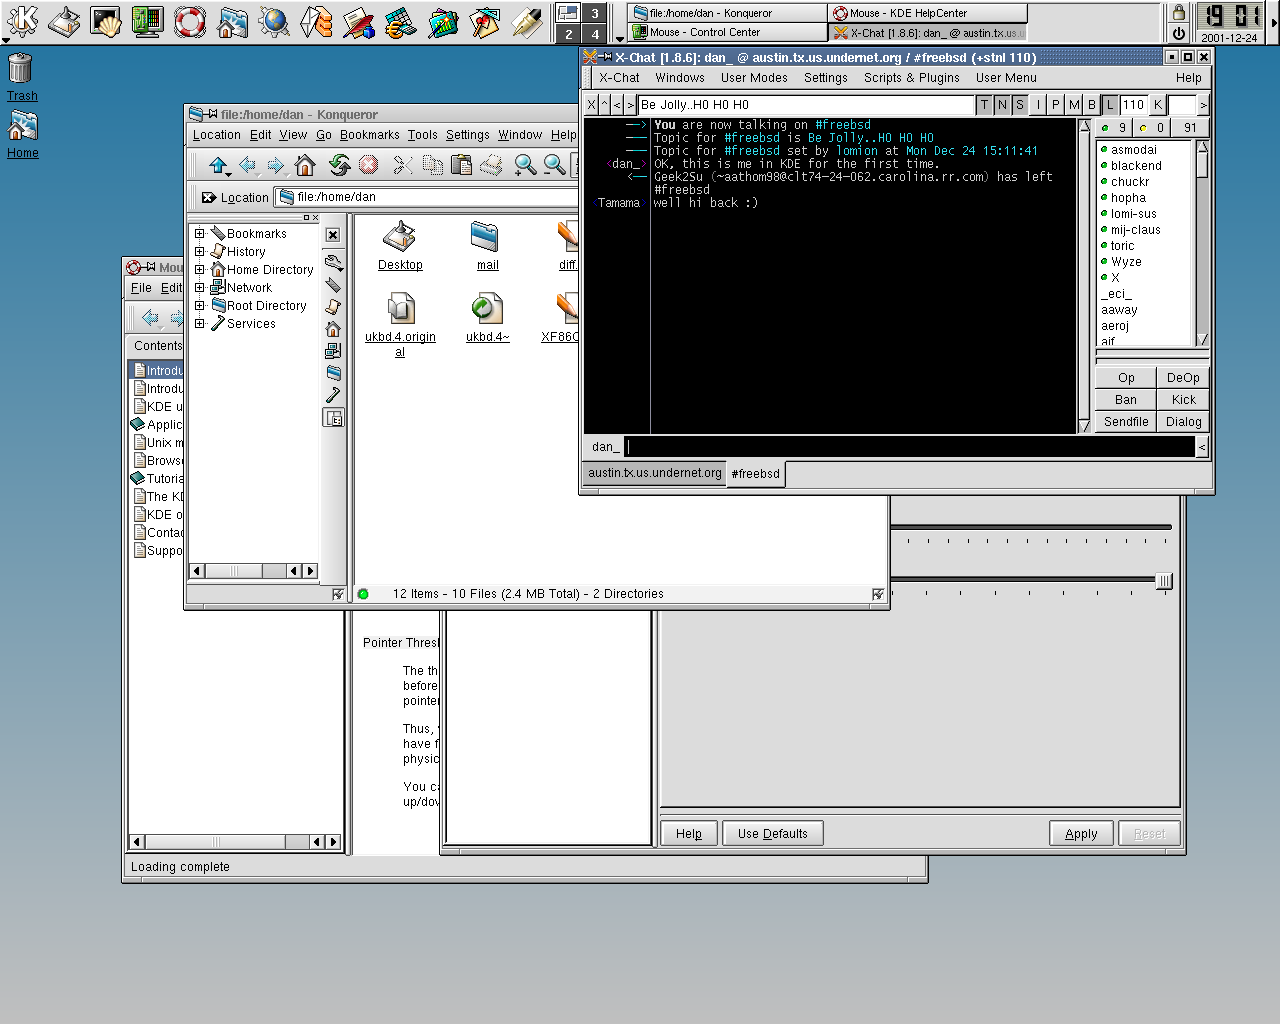Click slider handle in Mouse Control Center
The width and height of the screenshot is (1280, 1024).
click(1164, 581)
